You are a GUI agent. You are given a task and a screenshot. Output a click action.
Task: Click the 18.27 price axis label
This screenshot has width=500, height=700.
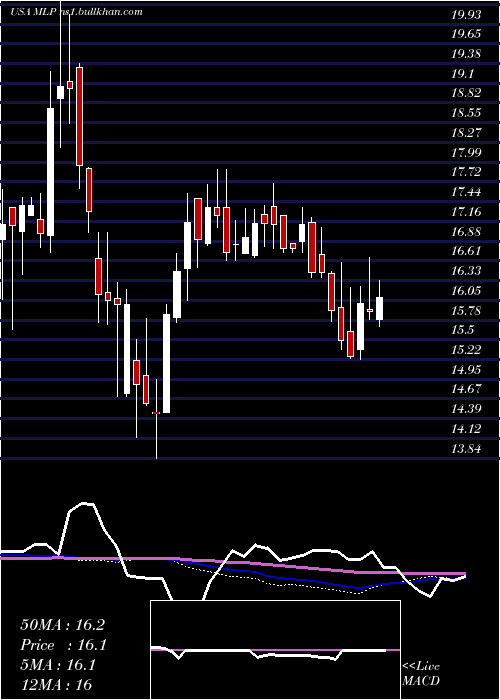tap(467, 133)
